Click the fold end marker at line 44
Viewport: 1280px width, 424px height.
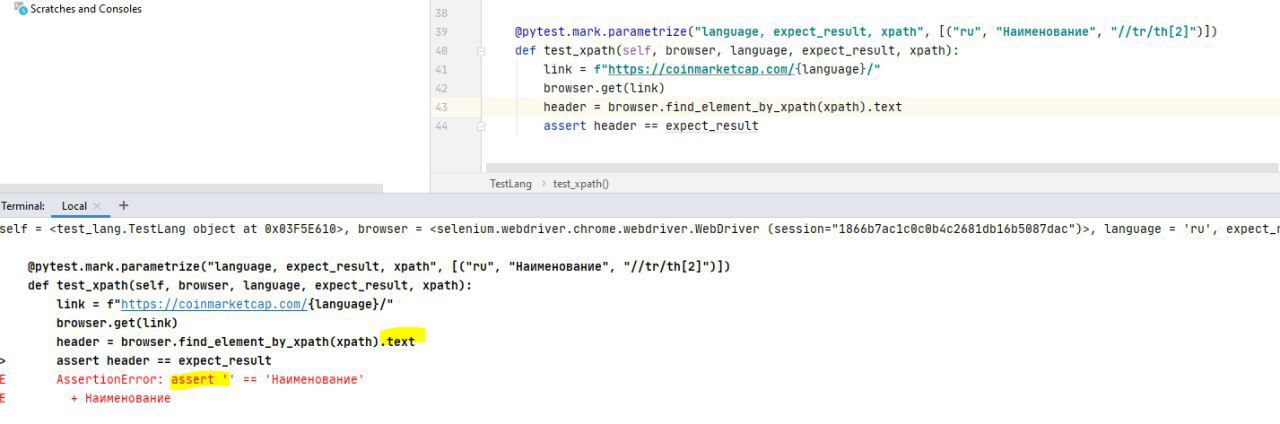(x=481, y=126)
